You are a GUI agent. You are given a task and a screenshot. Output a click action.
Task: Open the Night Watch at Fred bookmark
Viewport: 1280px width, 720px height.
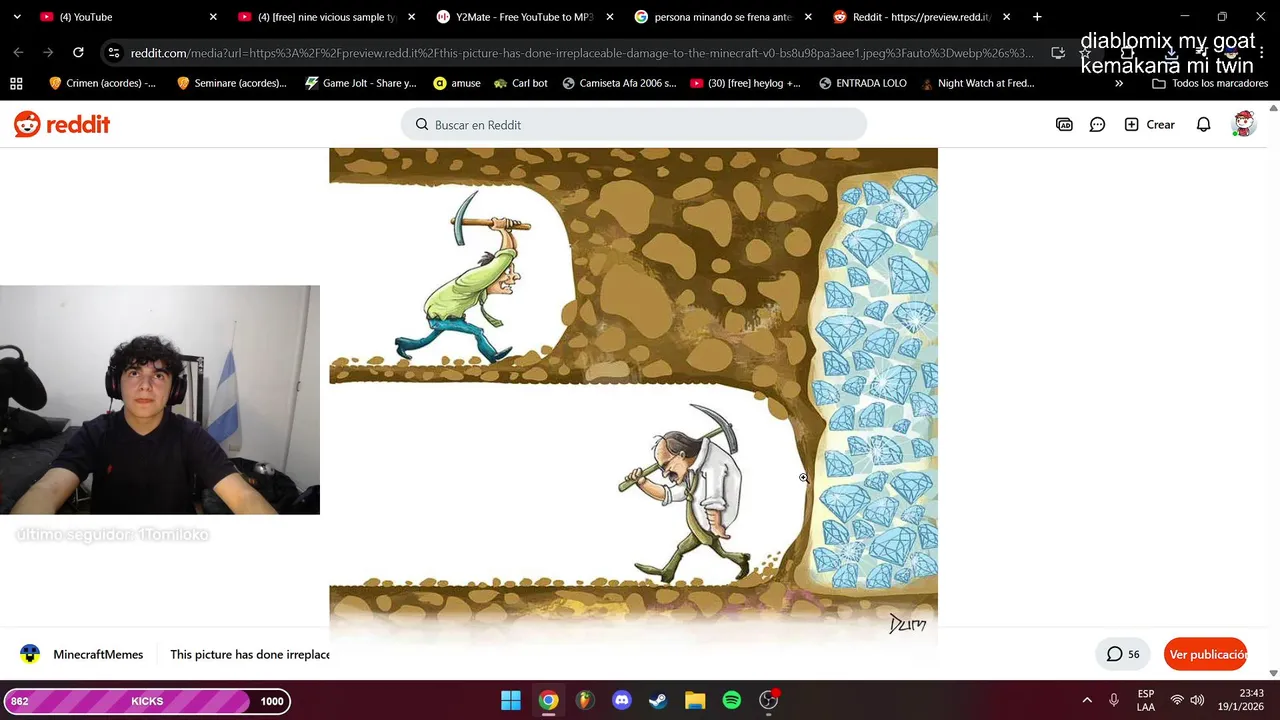978,83
